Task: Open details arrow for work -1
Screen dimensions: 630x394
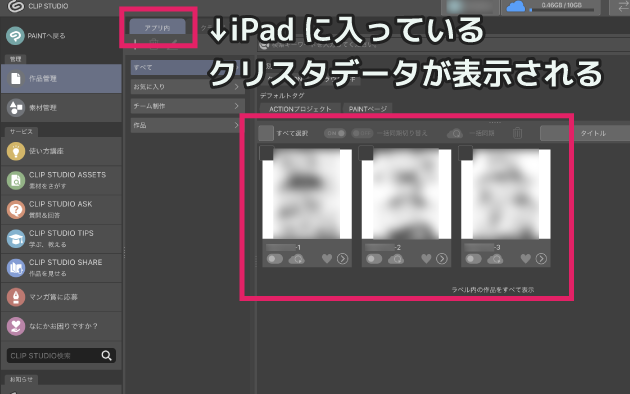Action: (x=343, y=259)
